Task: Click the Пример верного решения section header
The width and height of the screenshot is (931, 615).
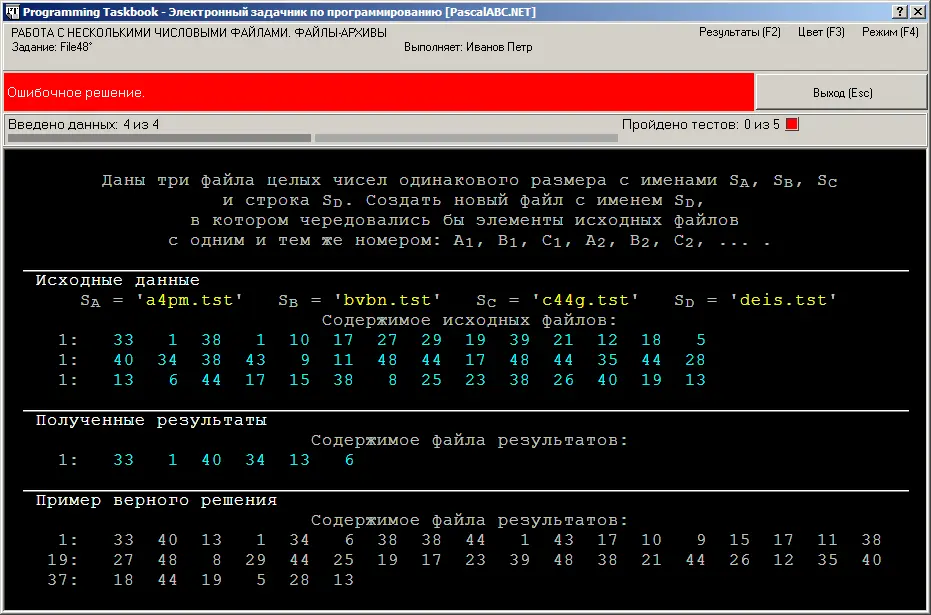Action: pos(156,500)
